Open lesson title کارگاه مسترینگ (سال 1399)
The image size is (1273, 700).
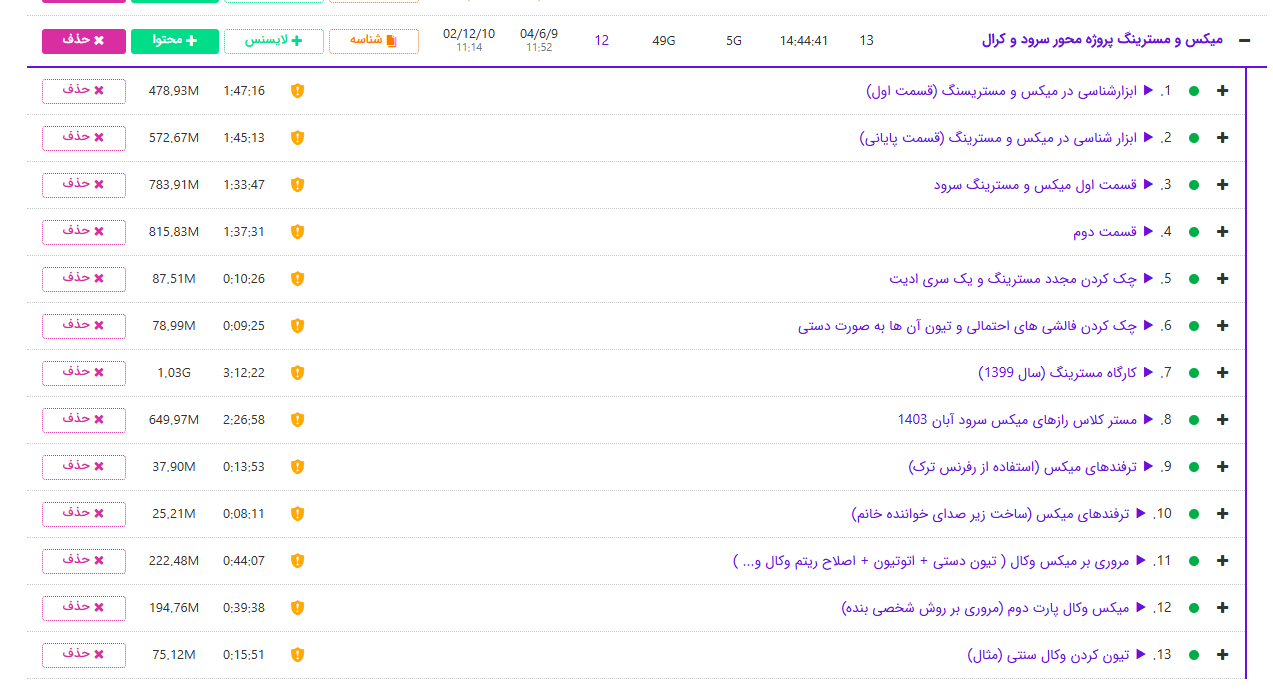1058,373
